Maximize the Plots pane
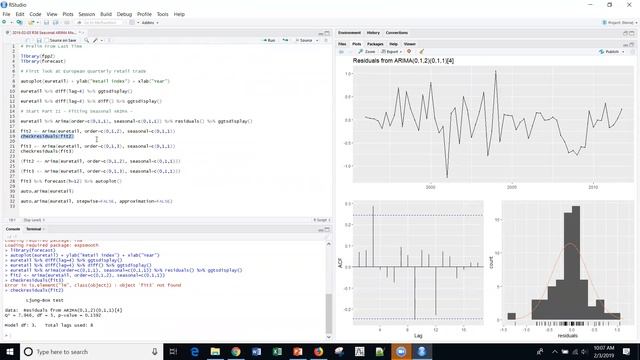 coord(632,44)
